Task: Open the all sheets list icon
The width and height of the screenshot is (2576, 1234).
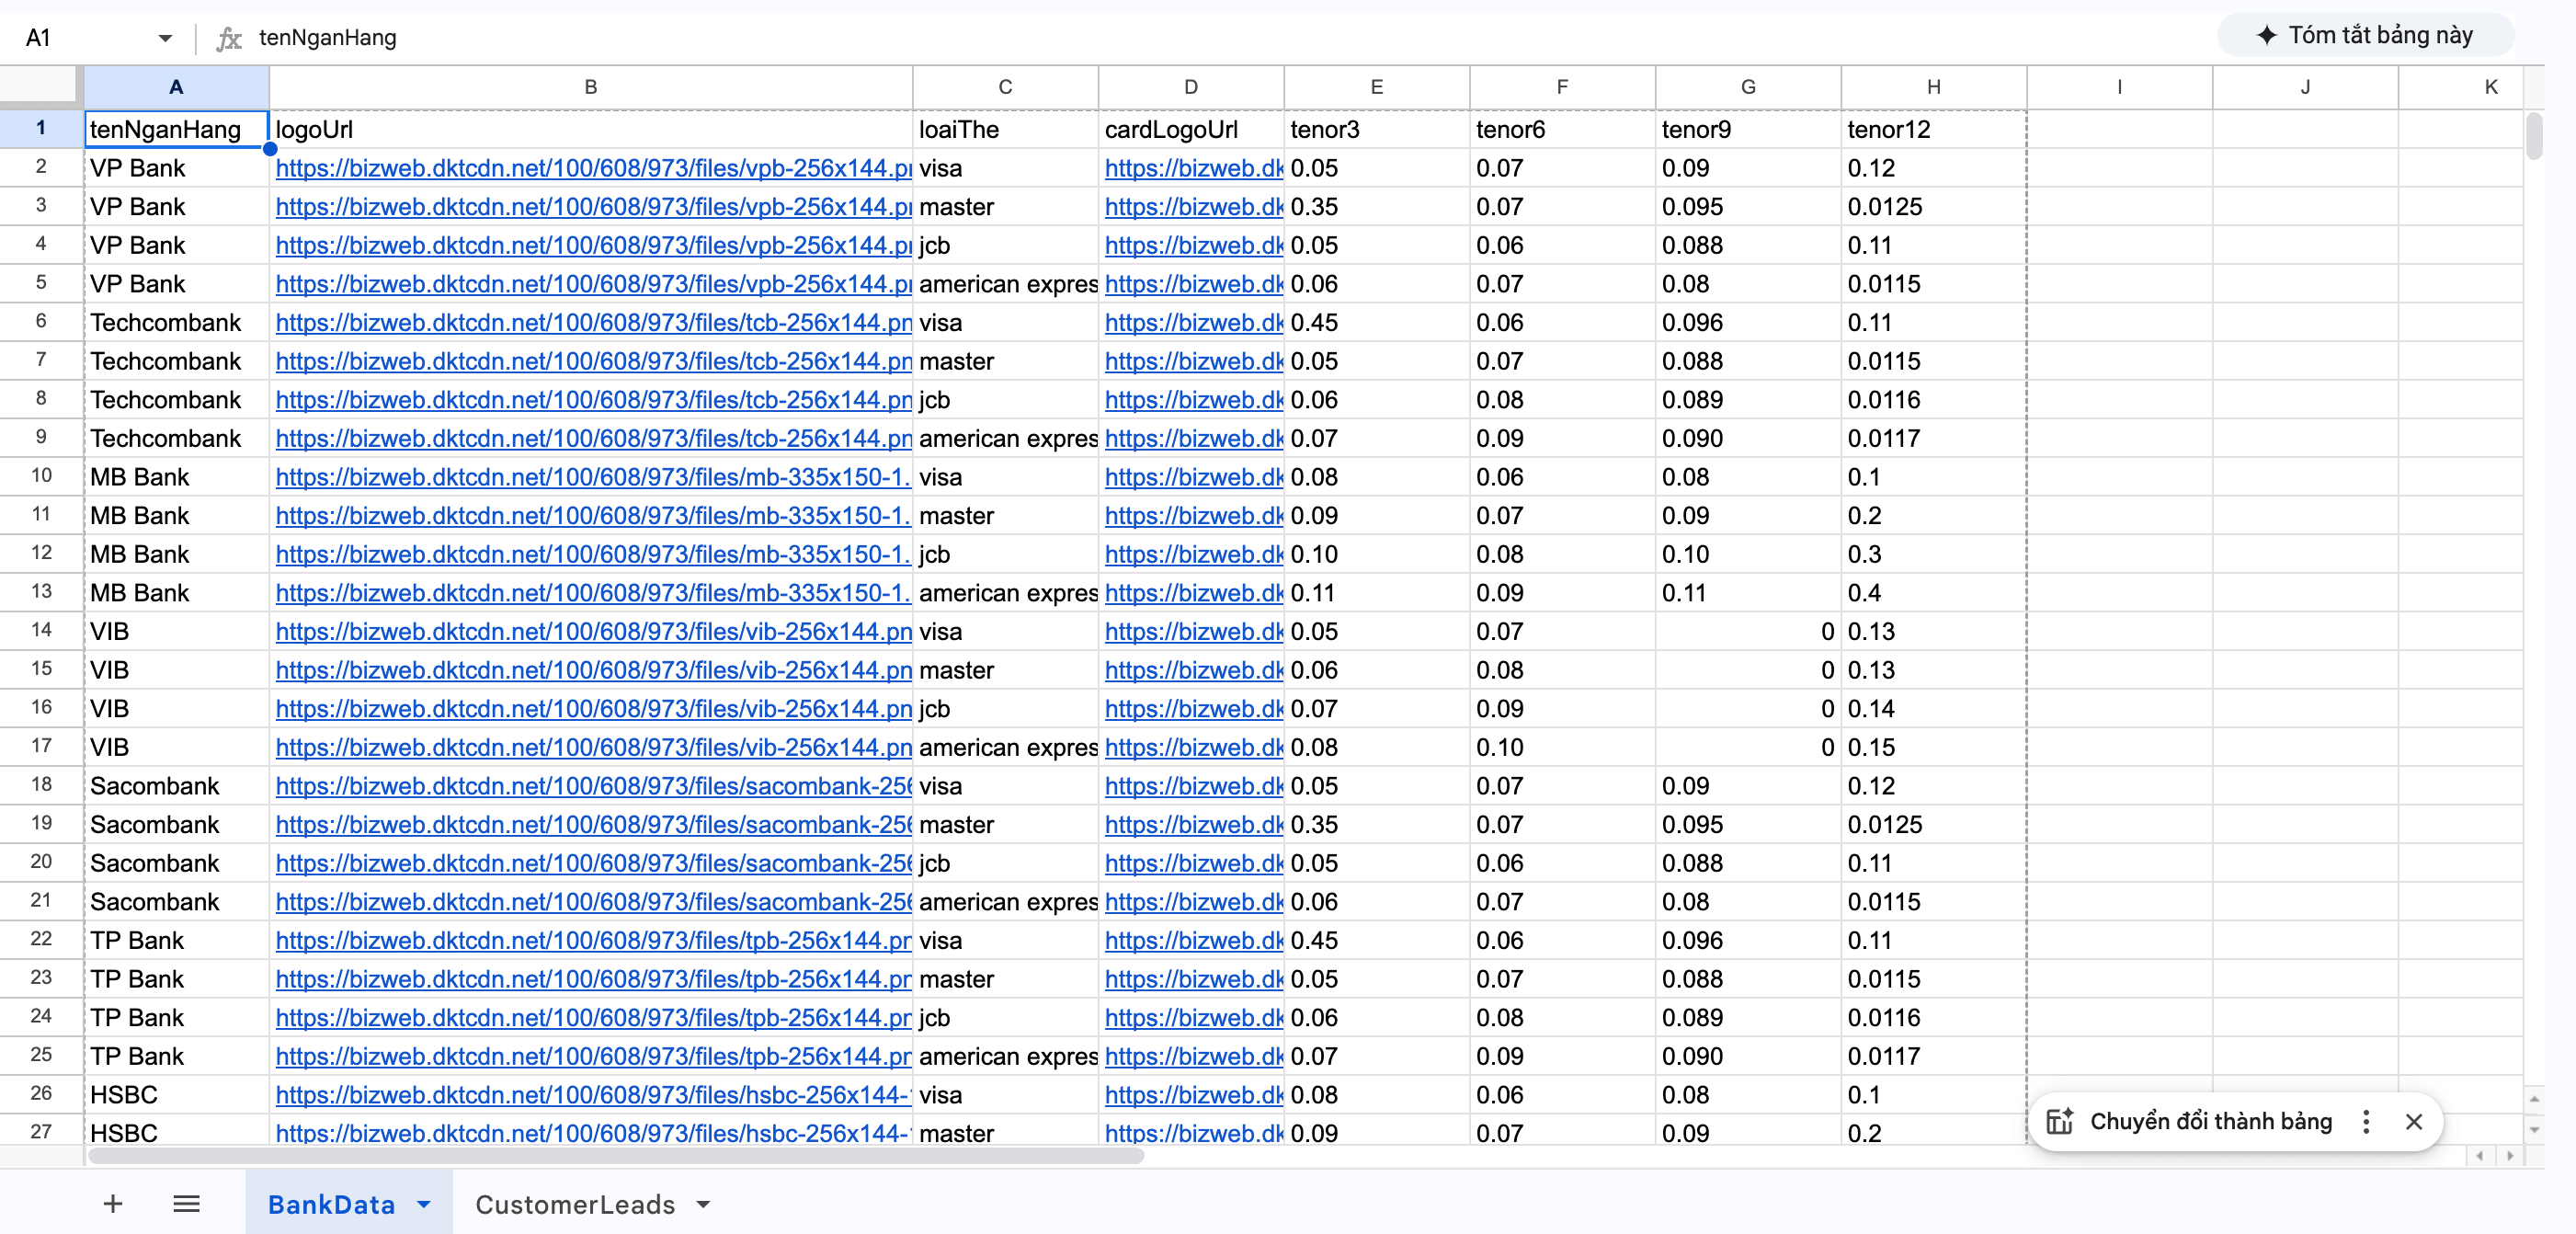Action: coord(187,1204)
